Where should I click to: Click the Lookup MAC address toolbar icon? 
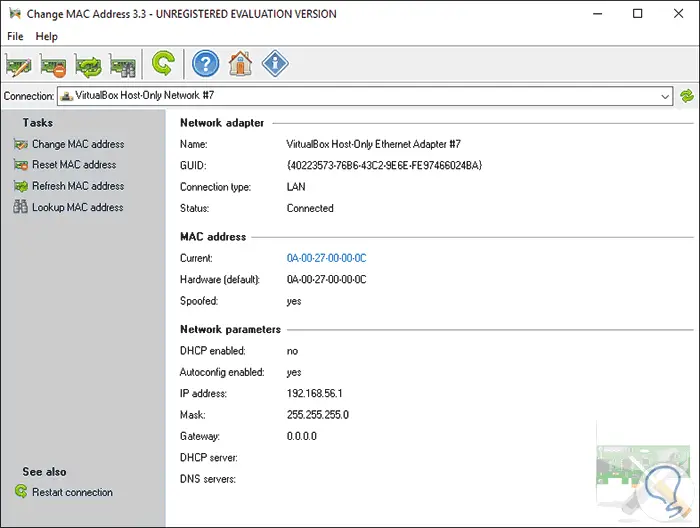(x=122, y=65)
